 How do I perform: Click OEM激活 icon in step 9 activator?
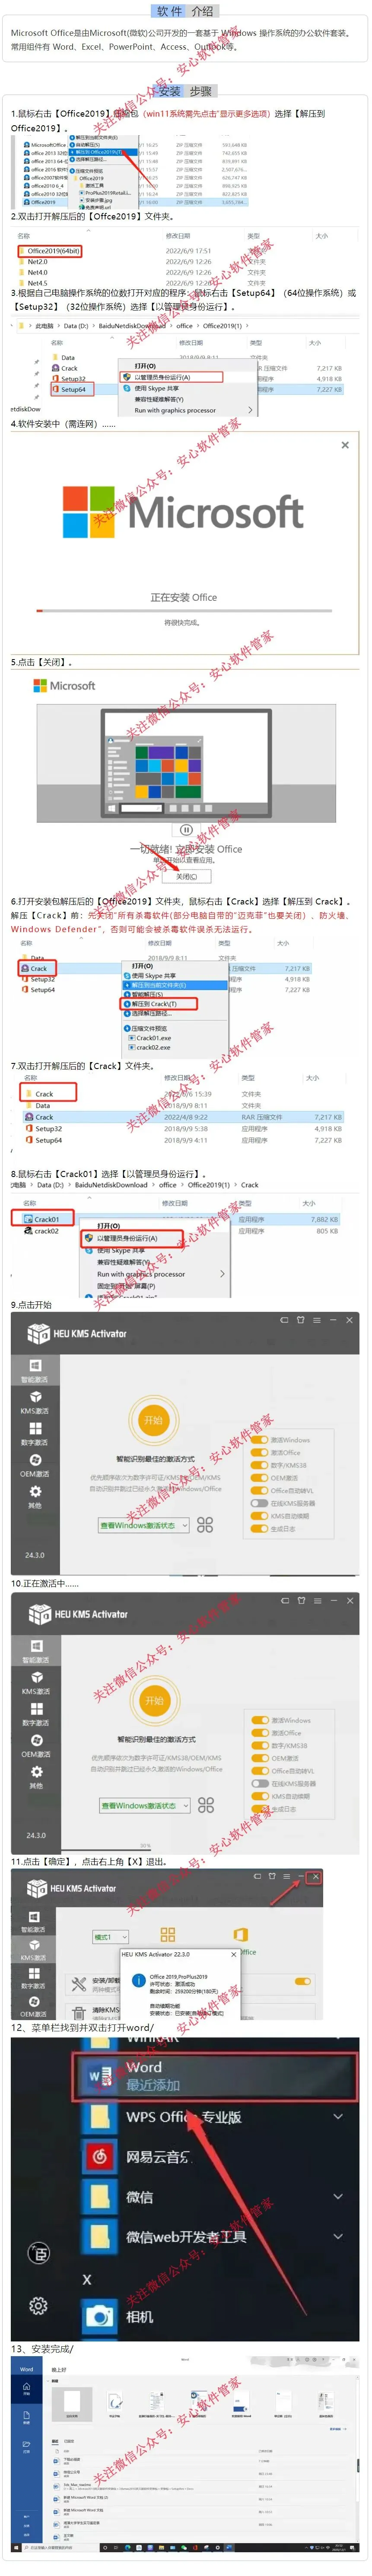tap(35, 1459)
